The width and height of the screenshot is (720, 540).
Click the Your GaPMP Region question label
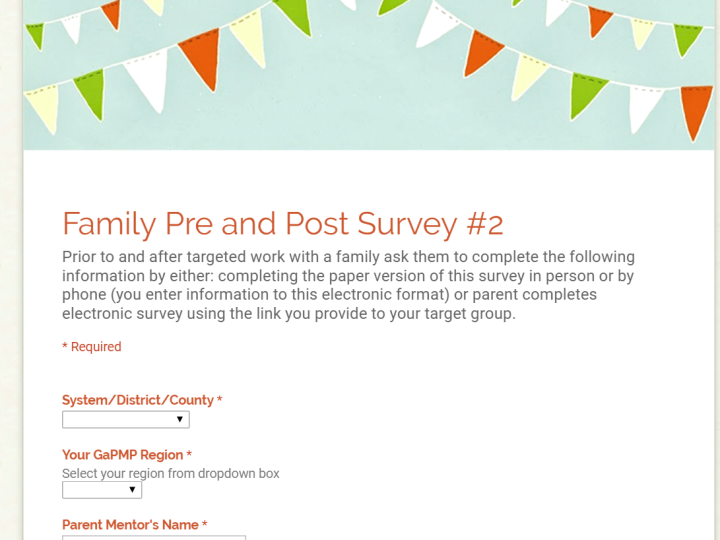tap(123, 455)
